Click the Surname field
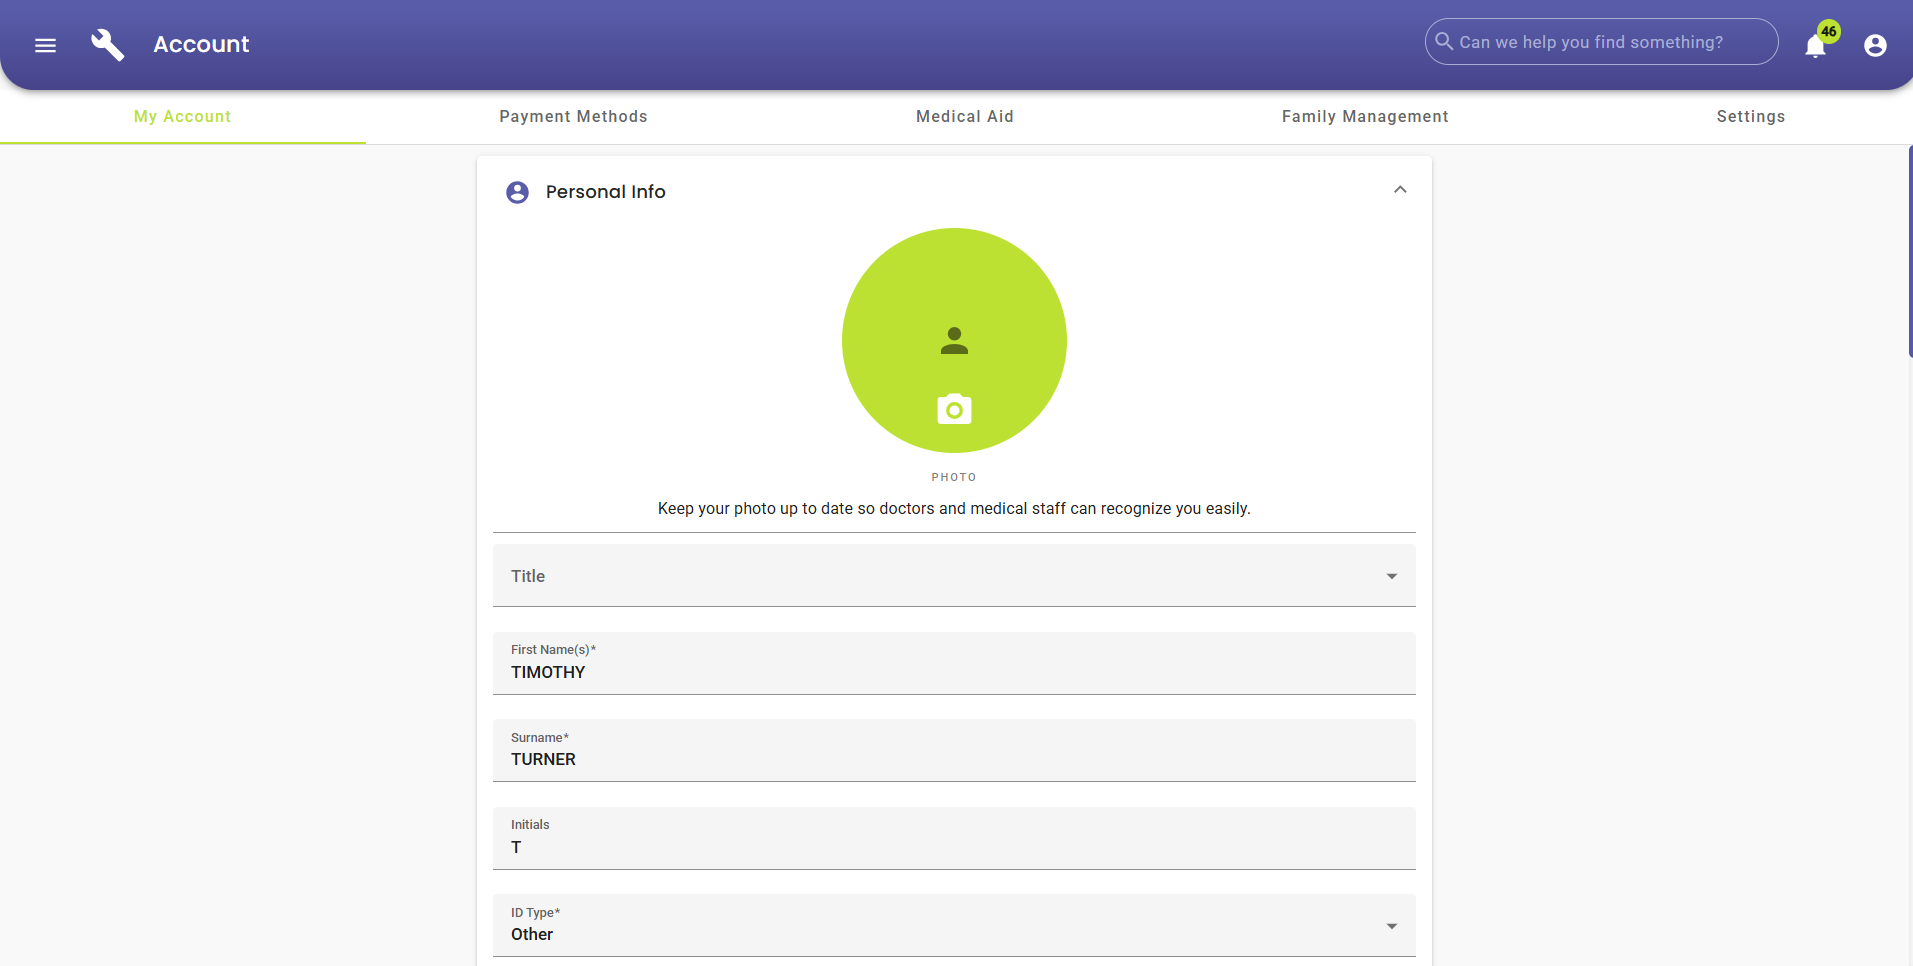 (x=954, y=750)
